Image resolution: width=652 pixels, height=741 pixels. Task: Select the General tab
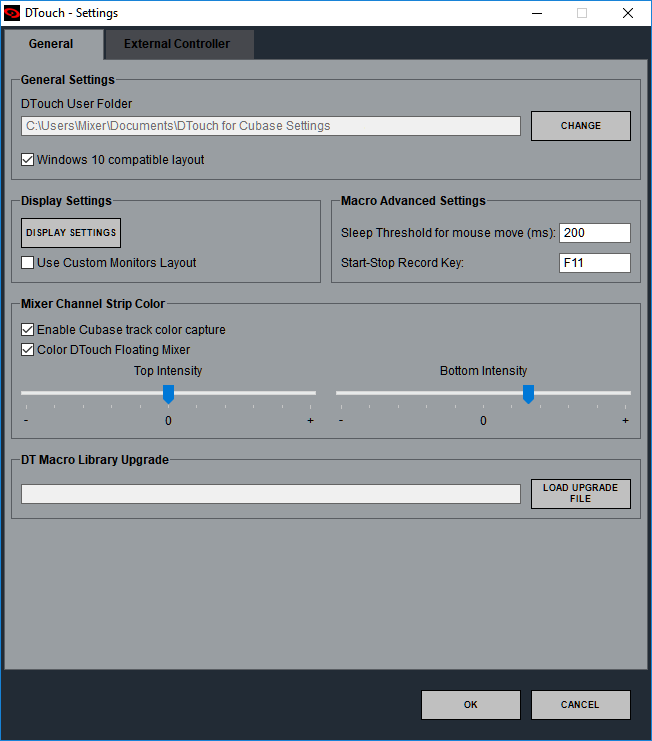click(x=51, y=44)
